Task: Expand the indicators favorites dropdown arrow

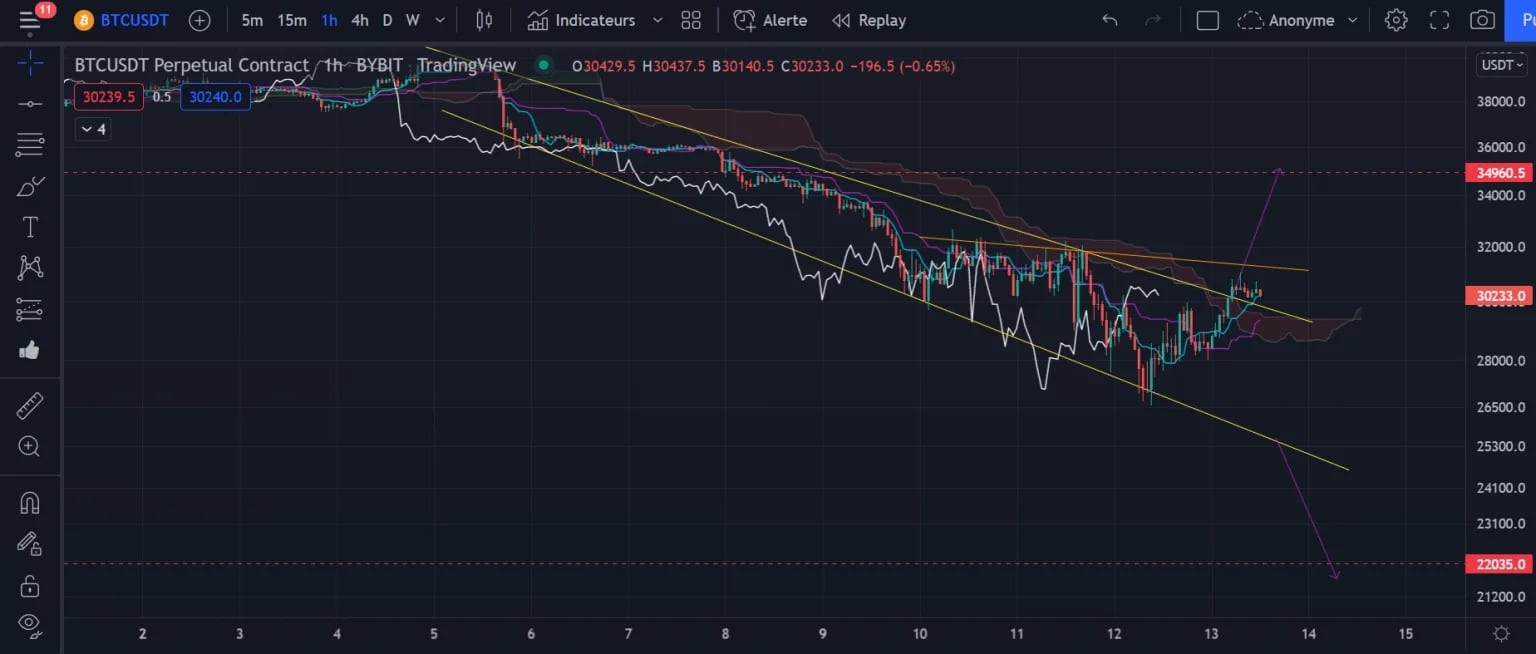Action: pos(657,20)
